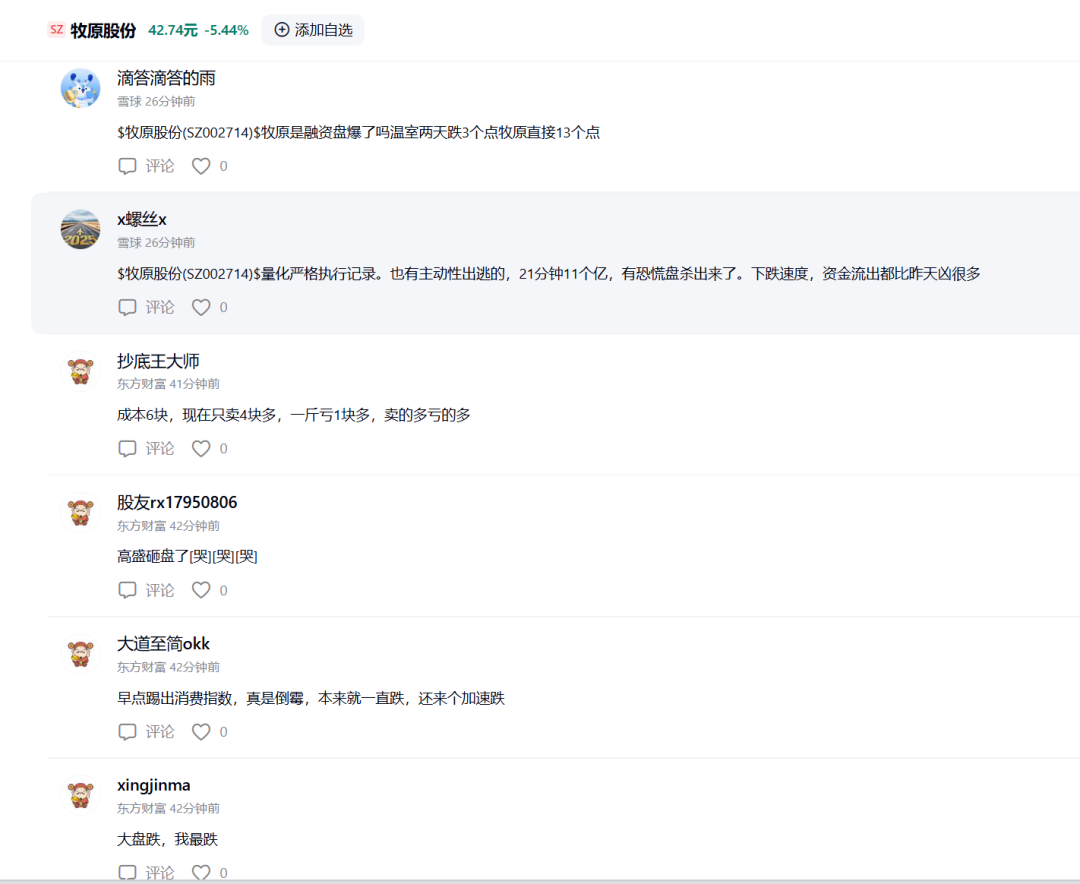1080x884 pixels.
Task: Click 抄底王大师's avatar picture
Action: 81,370
